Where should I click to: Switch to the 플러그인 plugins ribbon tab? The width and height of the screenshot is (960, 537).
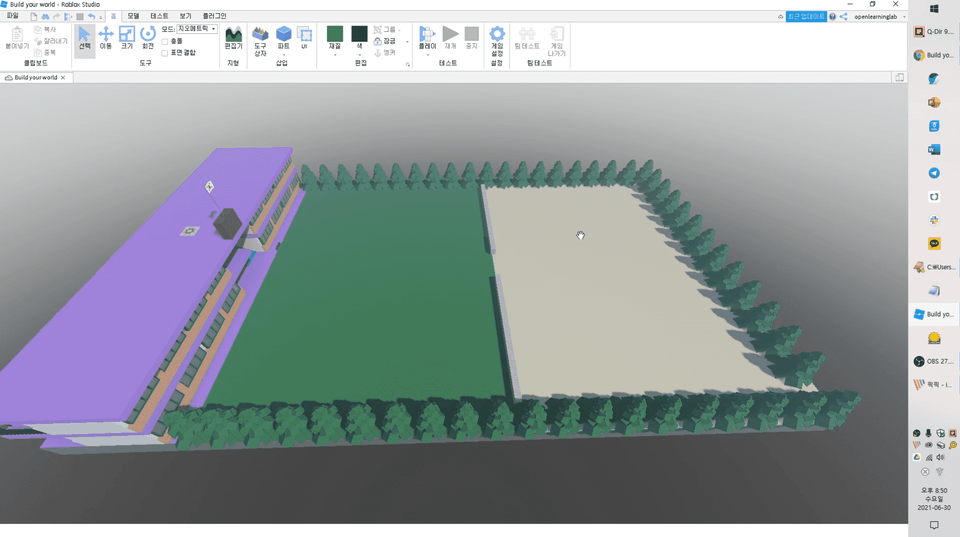tap(214, 16)
